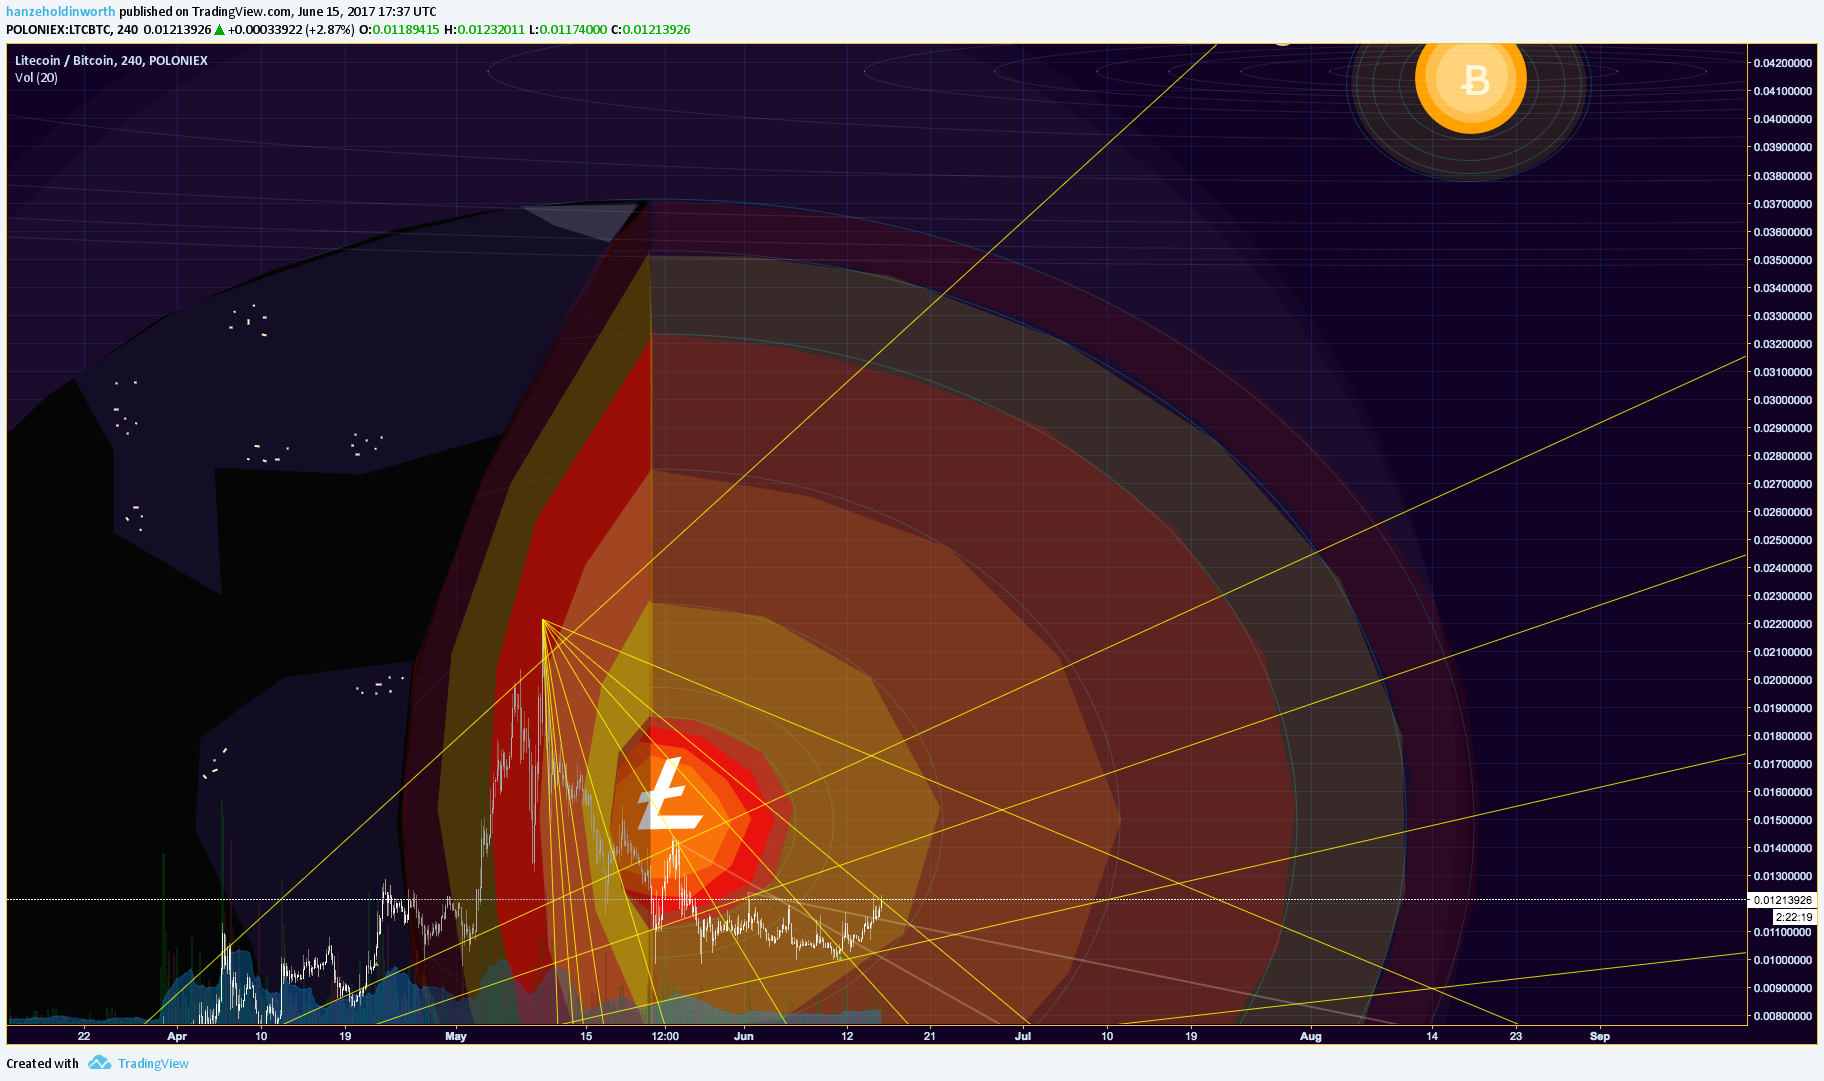Image resolution: width=1824 pixels, height=1081 pixels.
Task: Click the Jun label on time axis
Action: tap(744, 1036)
